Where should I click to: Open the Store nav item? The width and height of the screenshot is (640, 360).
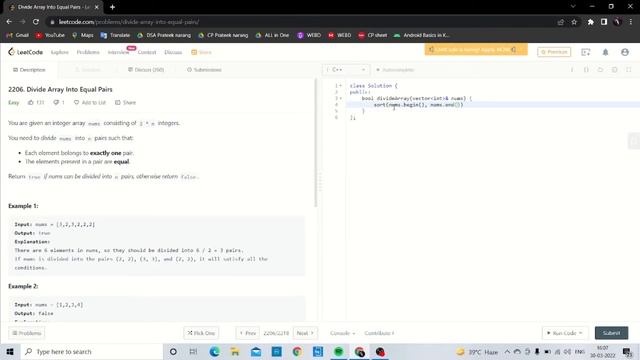tap(202, 52)
